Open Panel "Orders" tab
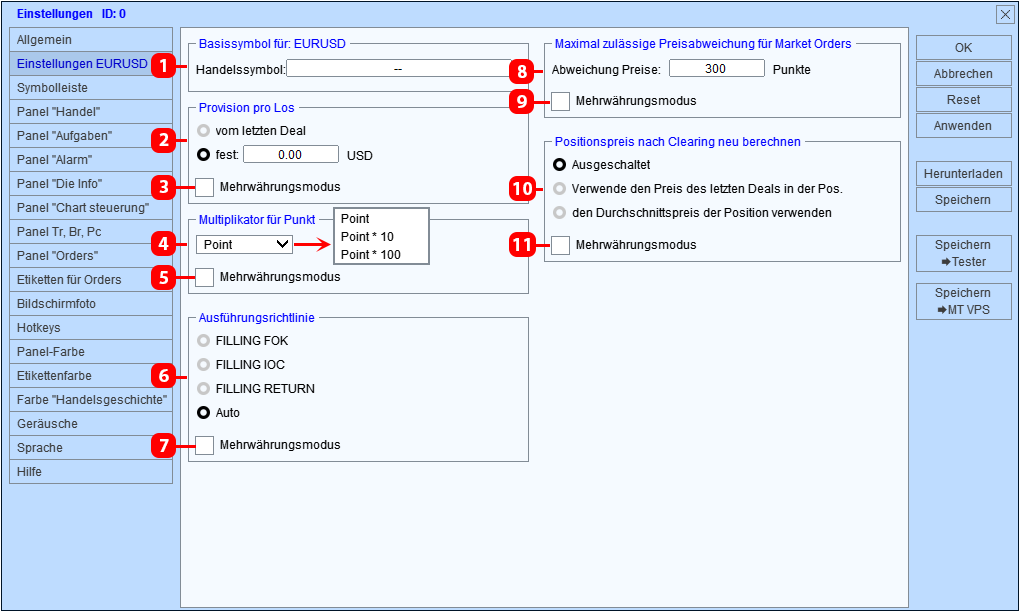The width and height of the screenshot is (1020, 612). point(91,256)
